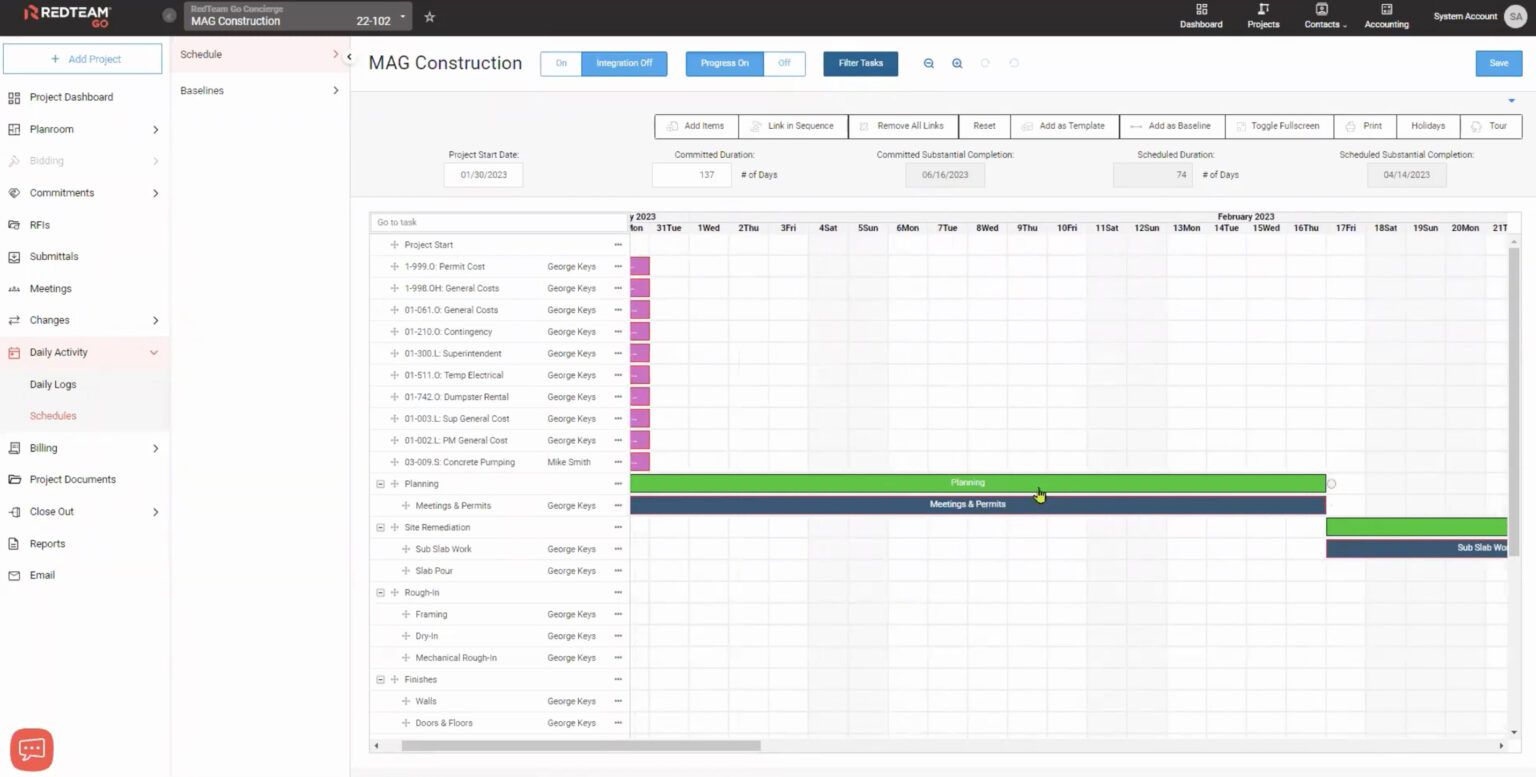Open the Accounting section
The image size is (1536, 777).
click(1386, 17)
